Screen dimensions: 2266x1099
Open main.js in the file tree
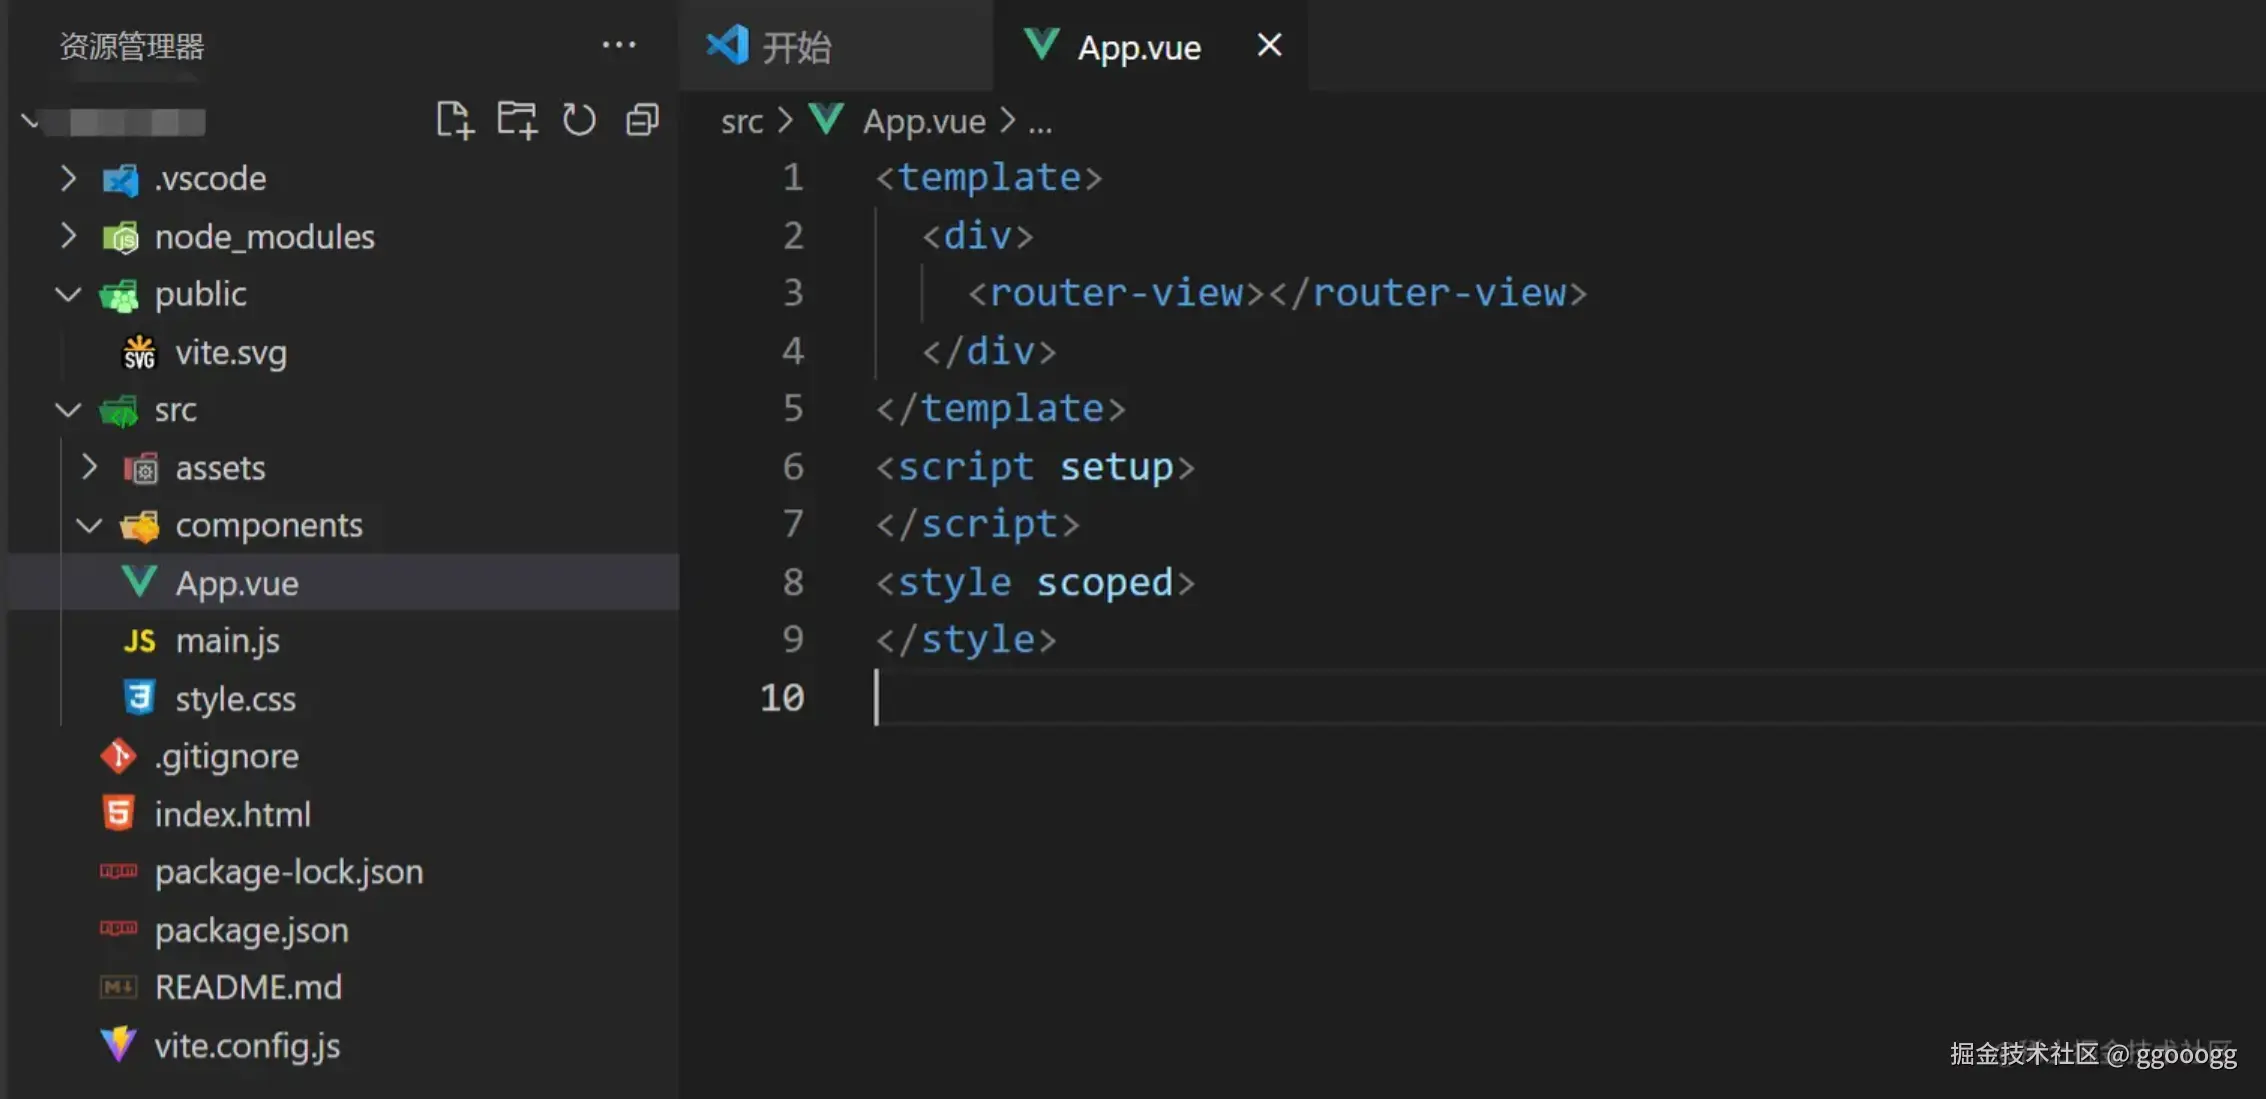[227, 641]
